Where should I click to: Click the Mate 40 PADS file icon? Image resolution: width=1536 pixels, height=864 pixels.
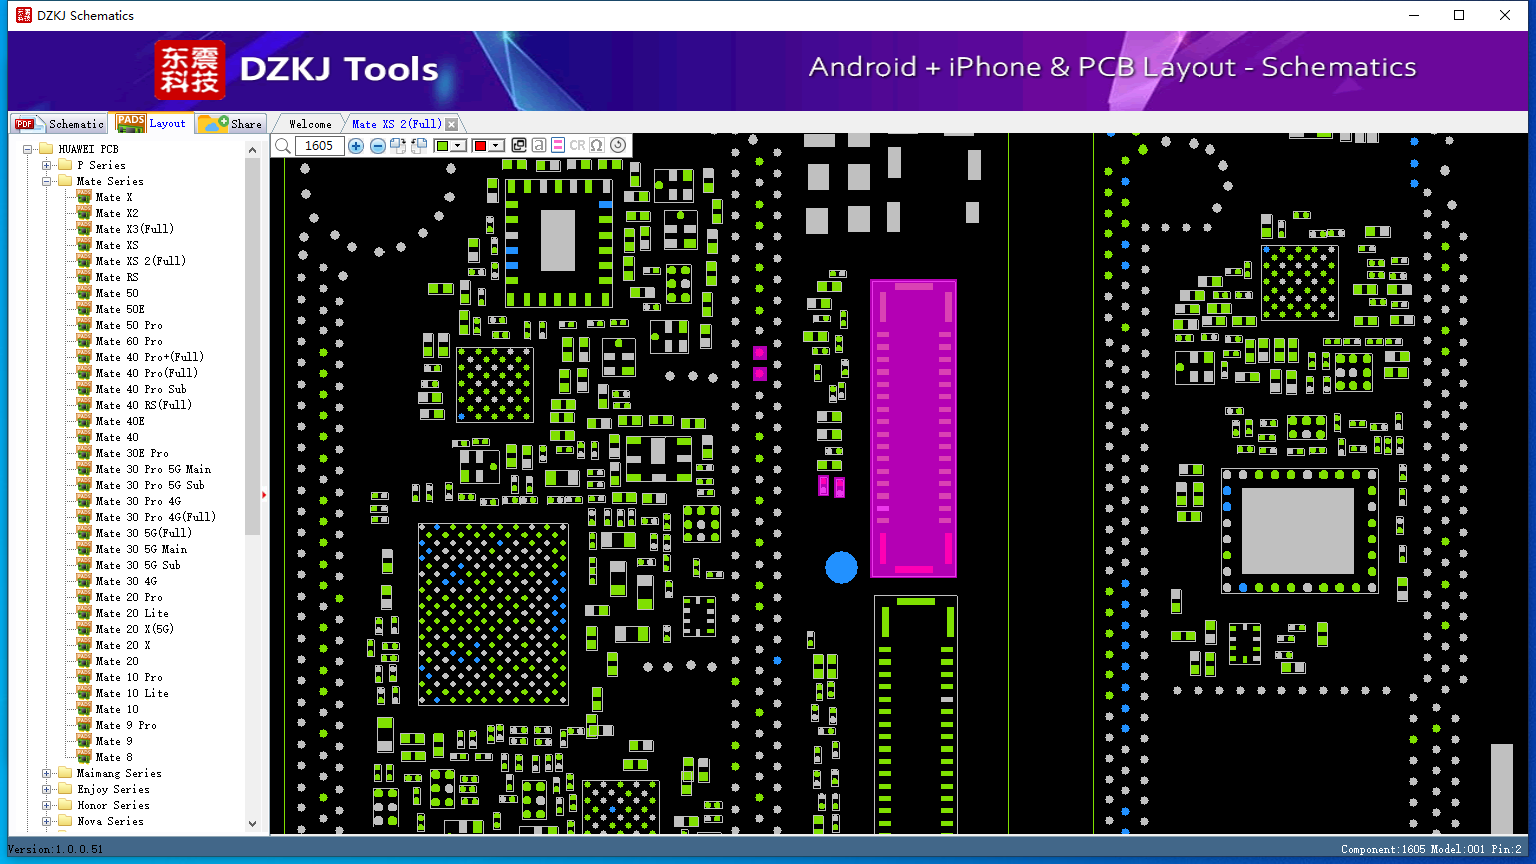84,437
